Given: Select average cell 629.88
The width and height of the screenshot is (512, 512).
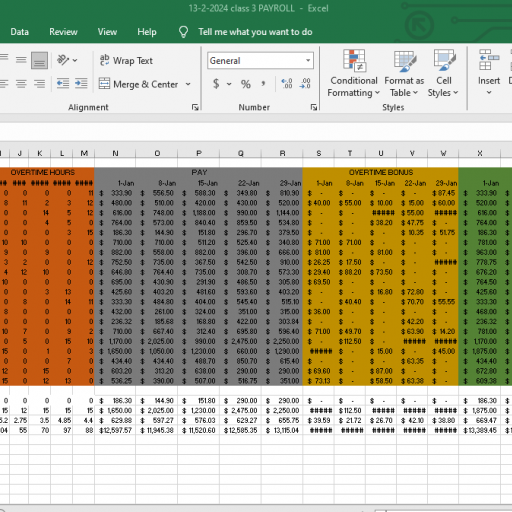Looking at the screenshot, I should 115,420.
